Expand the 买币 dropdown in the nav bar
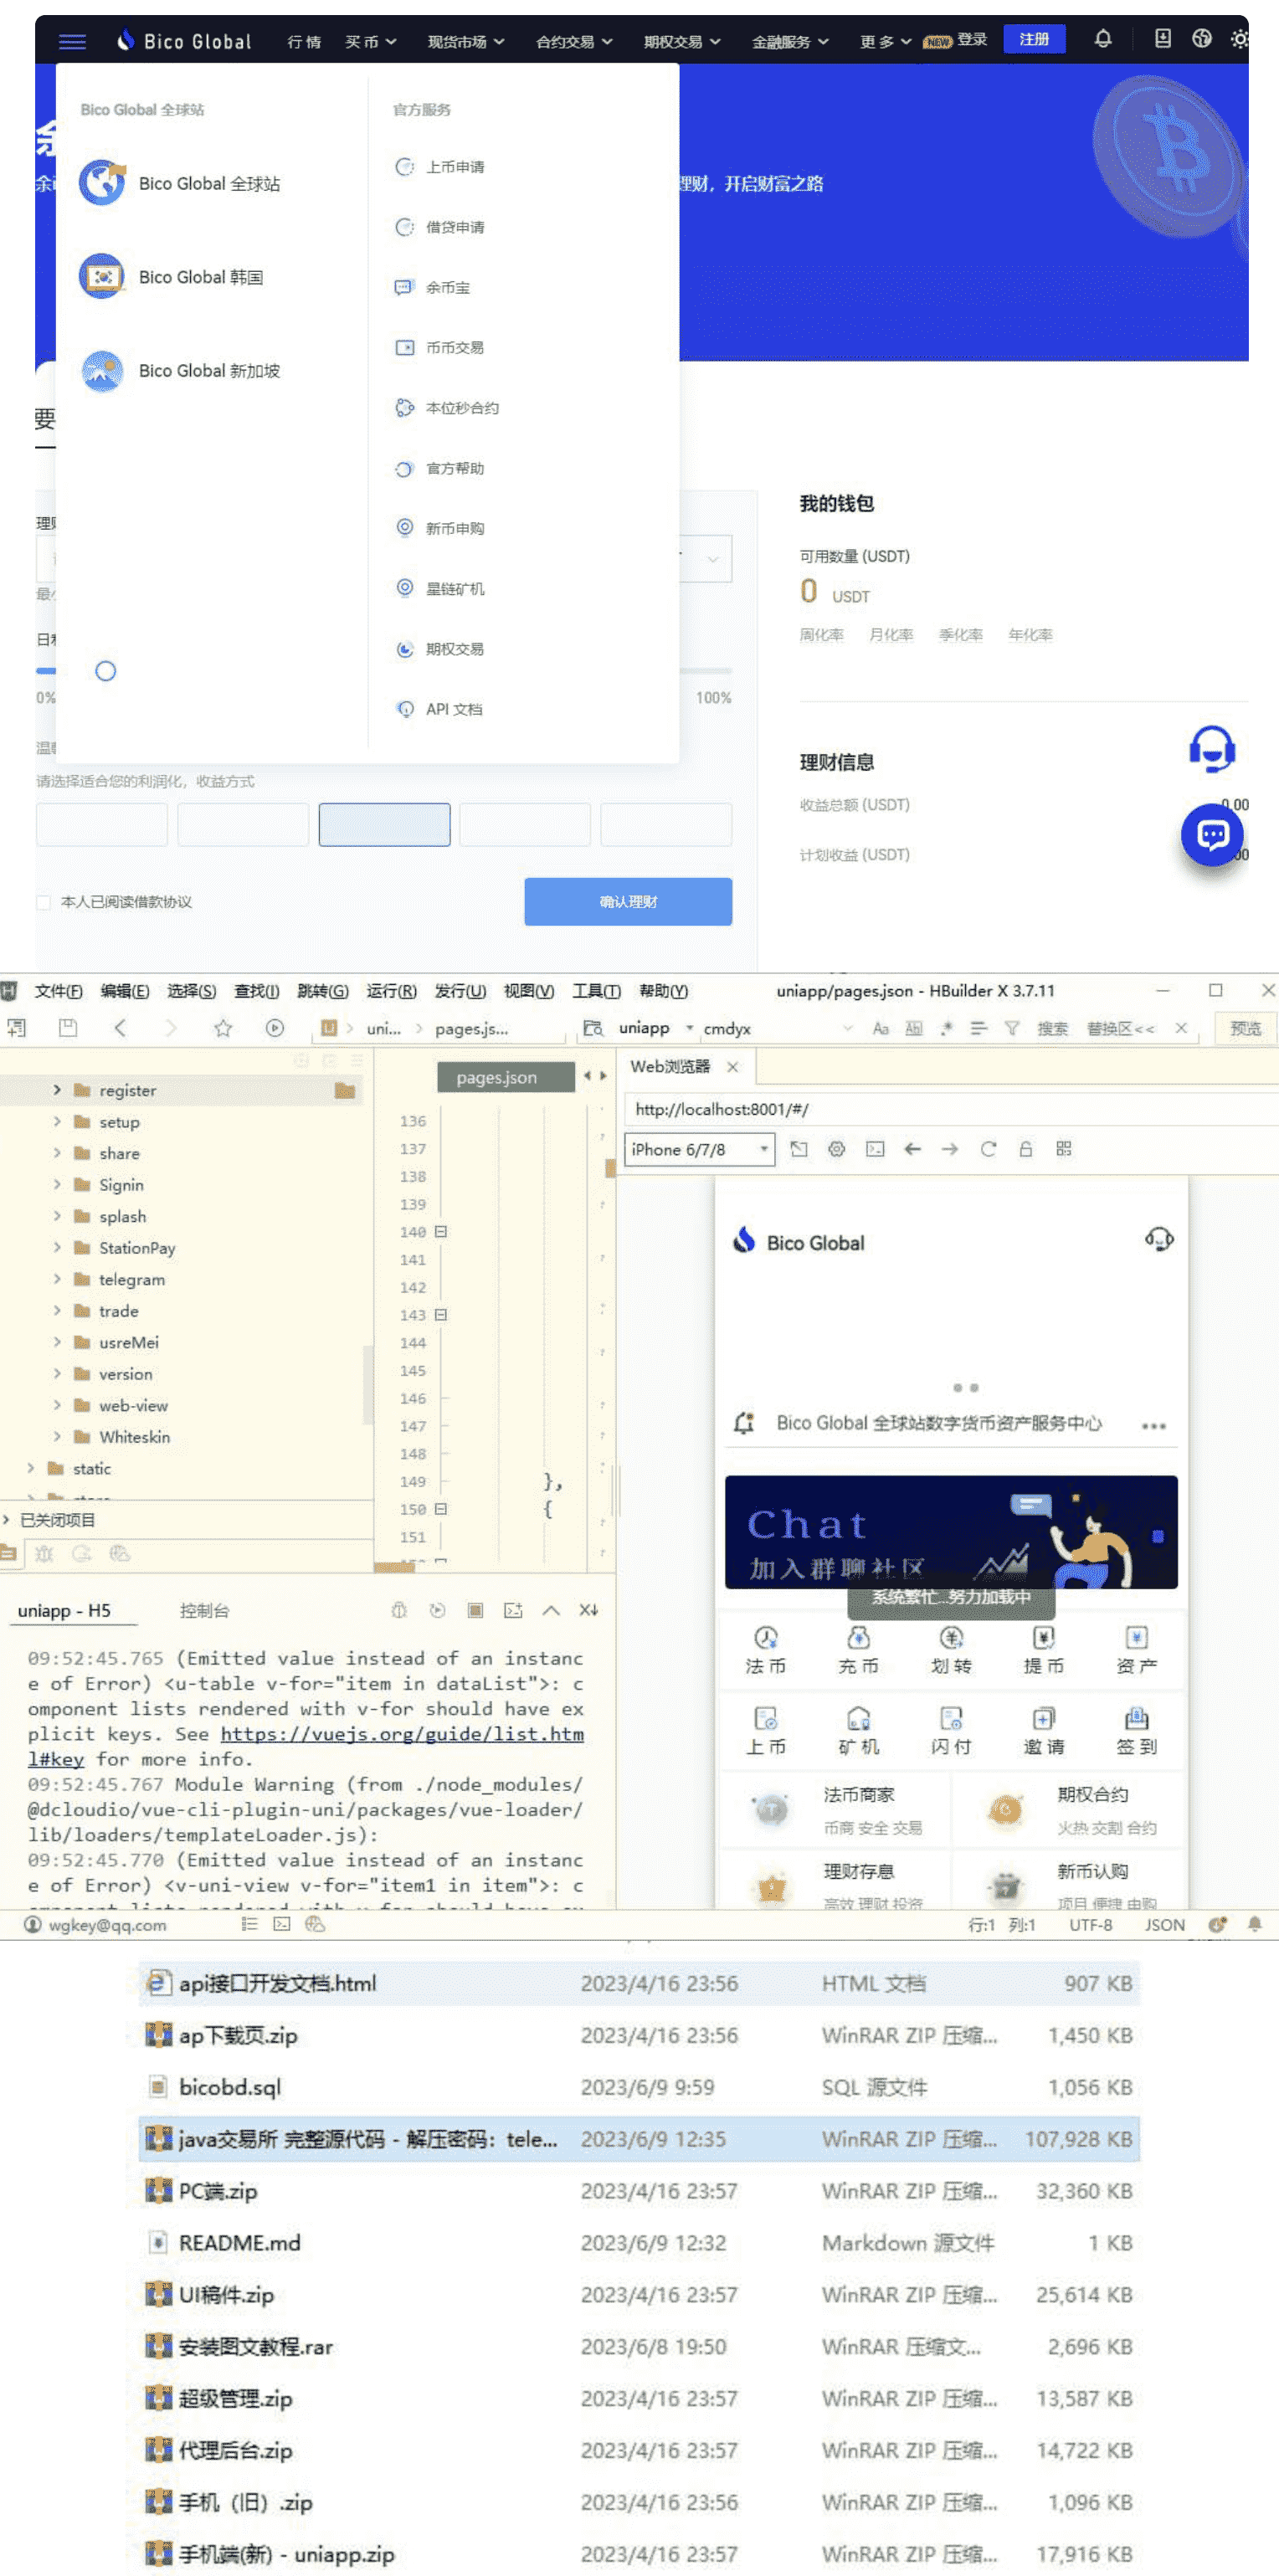Image resolution: width=1279 pixels, height=2576 pixels. [370, 42]
